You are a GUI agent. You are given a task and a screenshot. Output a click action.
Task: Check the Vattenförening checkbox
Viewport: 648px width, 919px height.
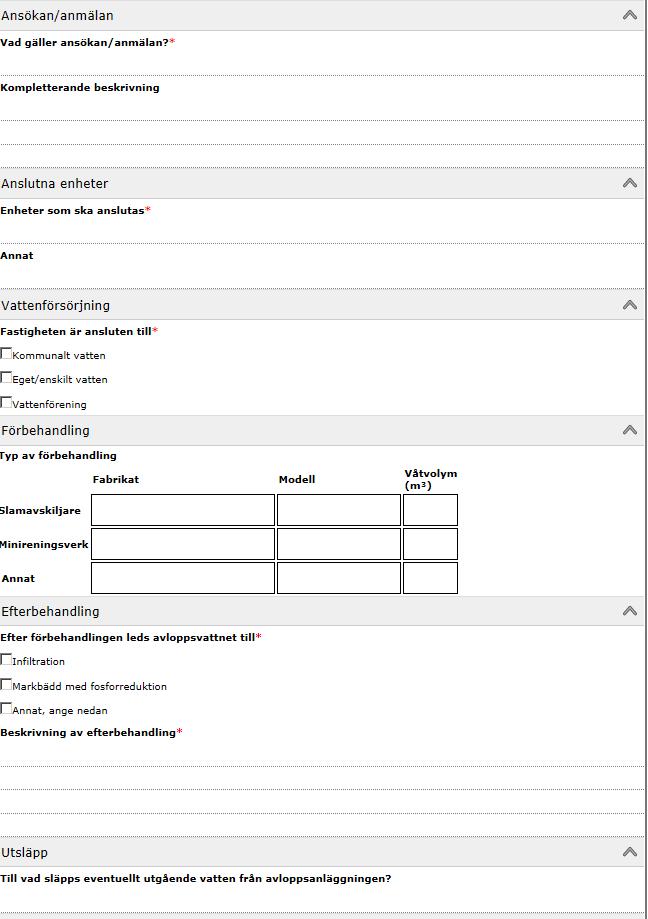click(x=6, y=402)
